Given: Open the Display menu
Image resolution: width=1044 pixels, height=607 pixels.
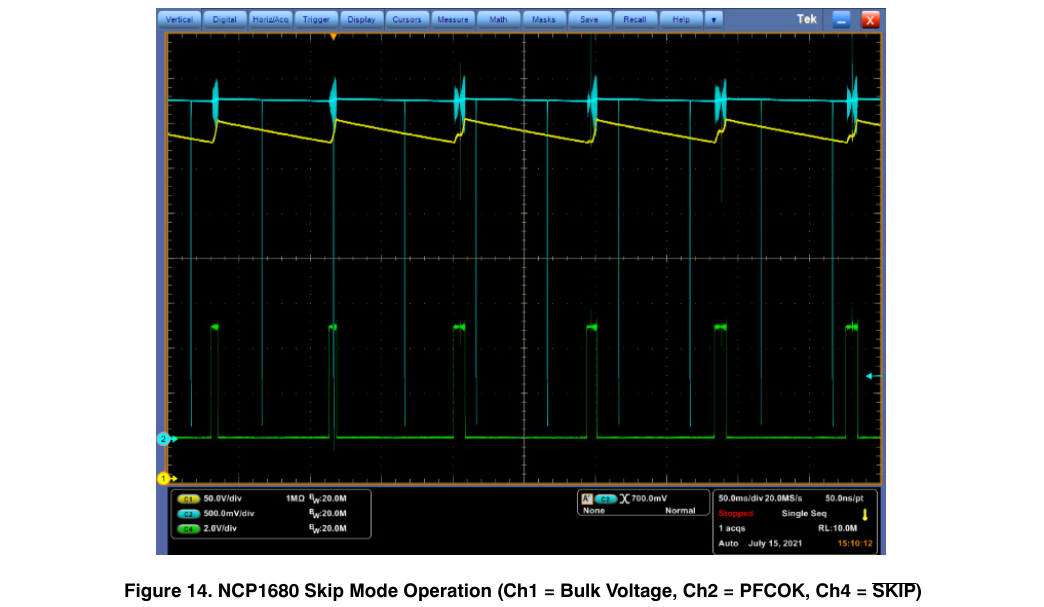Looking at the screenshot, I should tap(361, 19).
